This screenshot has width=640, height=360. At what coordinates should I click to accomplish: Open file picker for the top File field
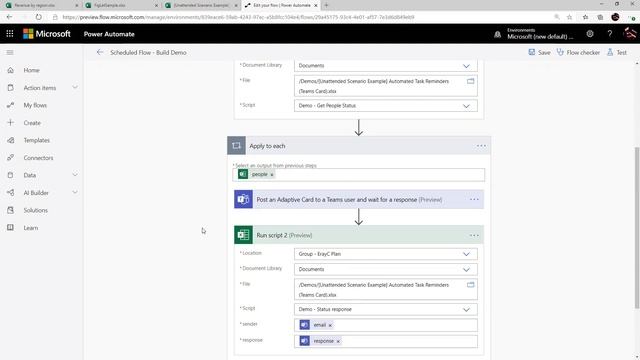471,81
